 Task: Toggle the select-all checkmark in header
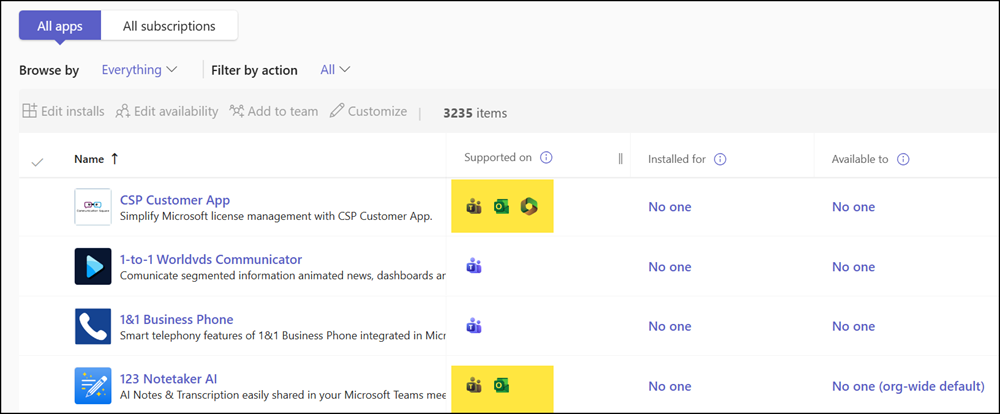pyautogui.click(x=37, y=162)
